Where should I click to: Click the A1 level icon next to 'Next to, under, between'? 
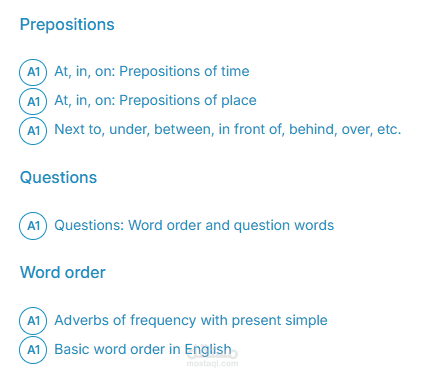33,131
